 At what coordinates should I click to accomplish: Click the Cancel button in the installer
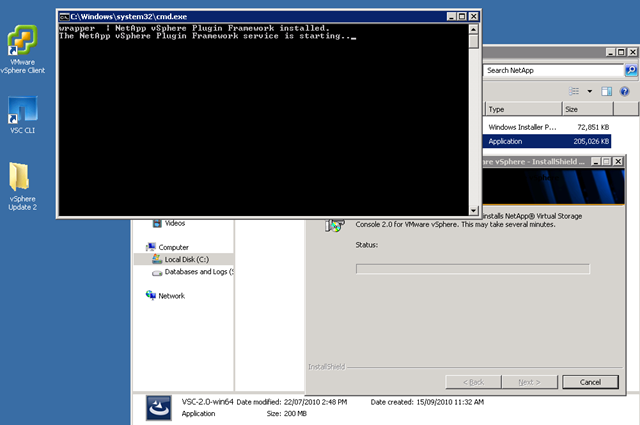(590, 382)
